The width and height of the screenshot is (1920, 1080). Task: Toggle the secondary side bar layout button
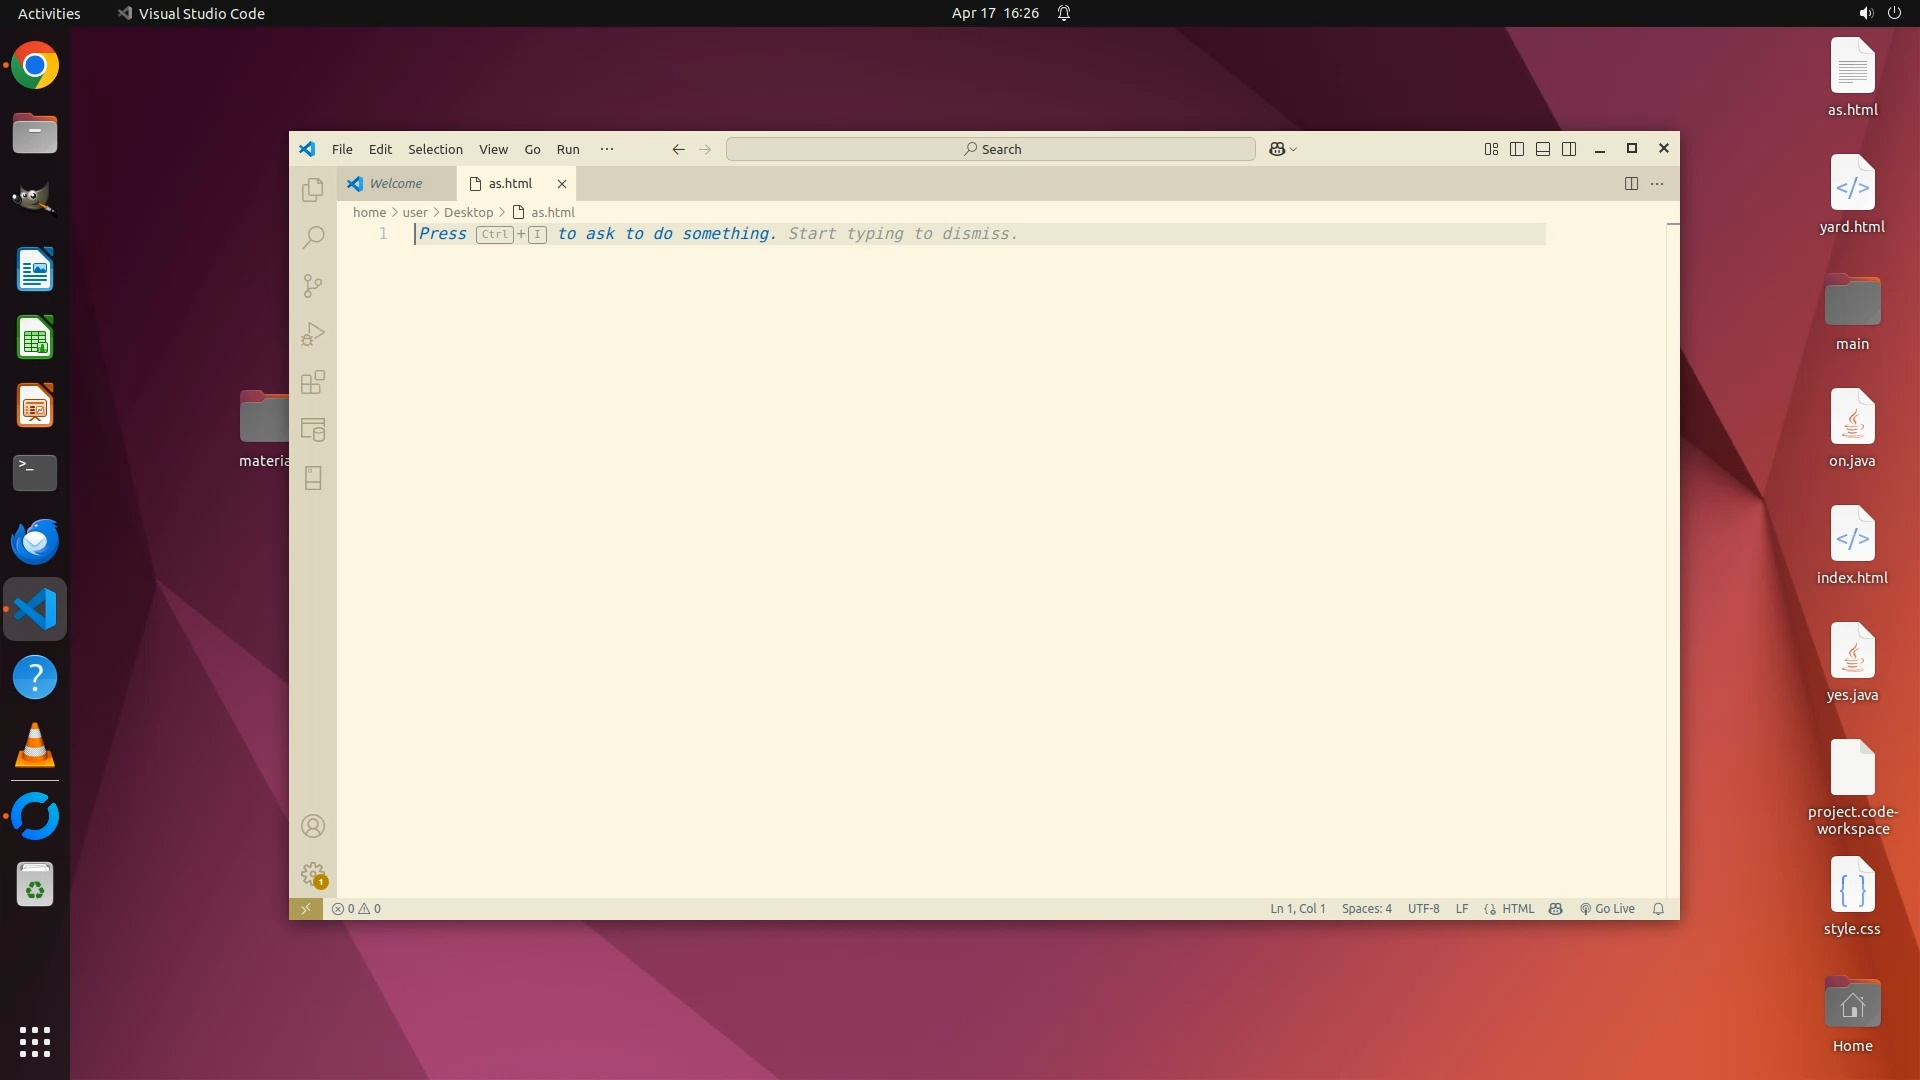click(x=1569, y=149)
